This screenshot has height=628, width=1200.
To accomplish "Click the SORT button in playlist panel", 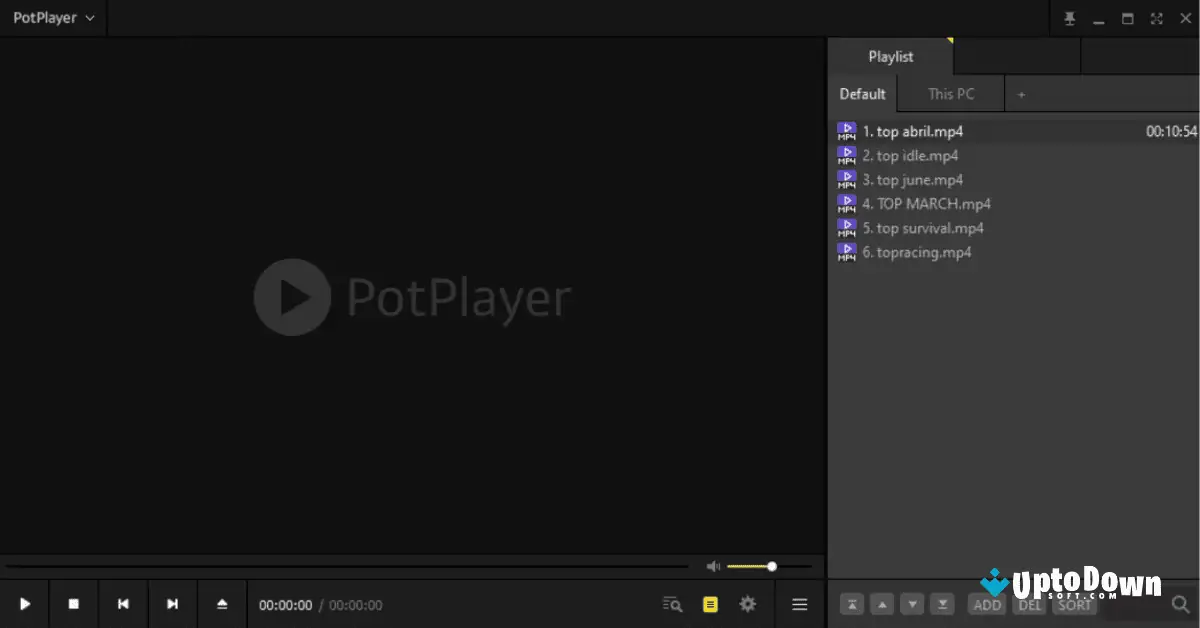I will pos(1073,605).
